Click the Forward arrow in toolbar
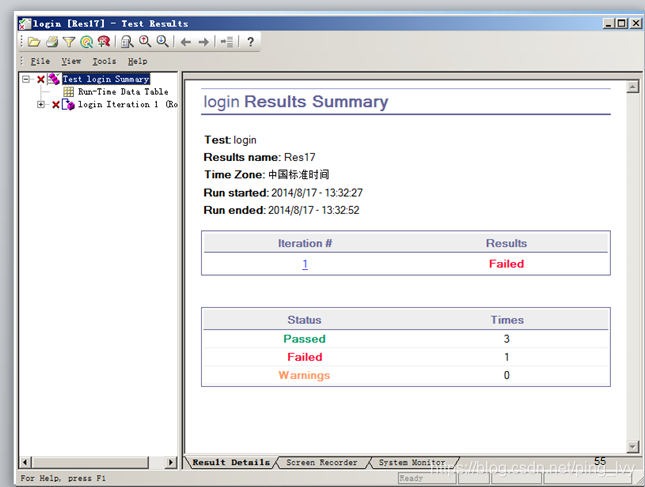The height and width of the screenshot is (487, 645). 204,42
